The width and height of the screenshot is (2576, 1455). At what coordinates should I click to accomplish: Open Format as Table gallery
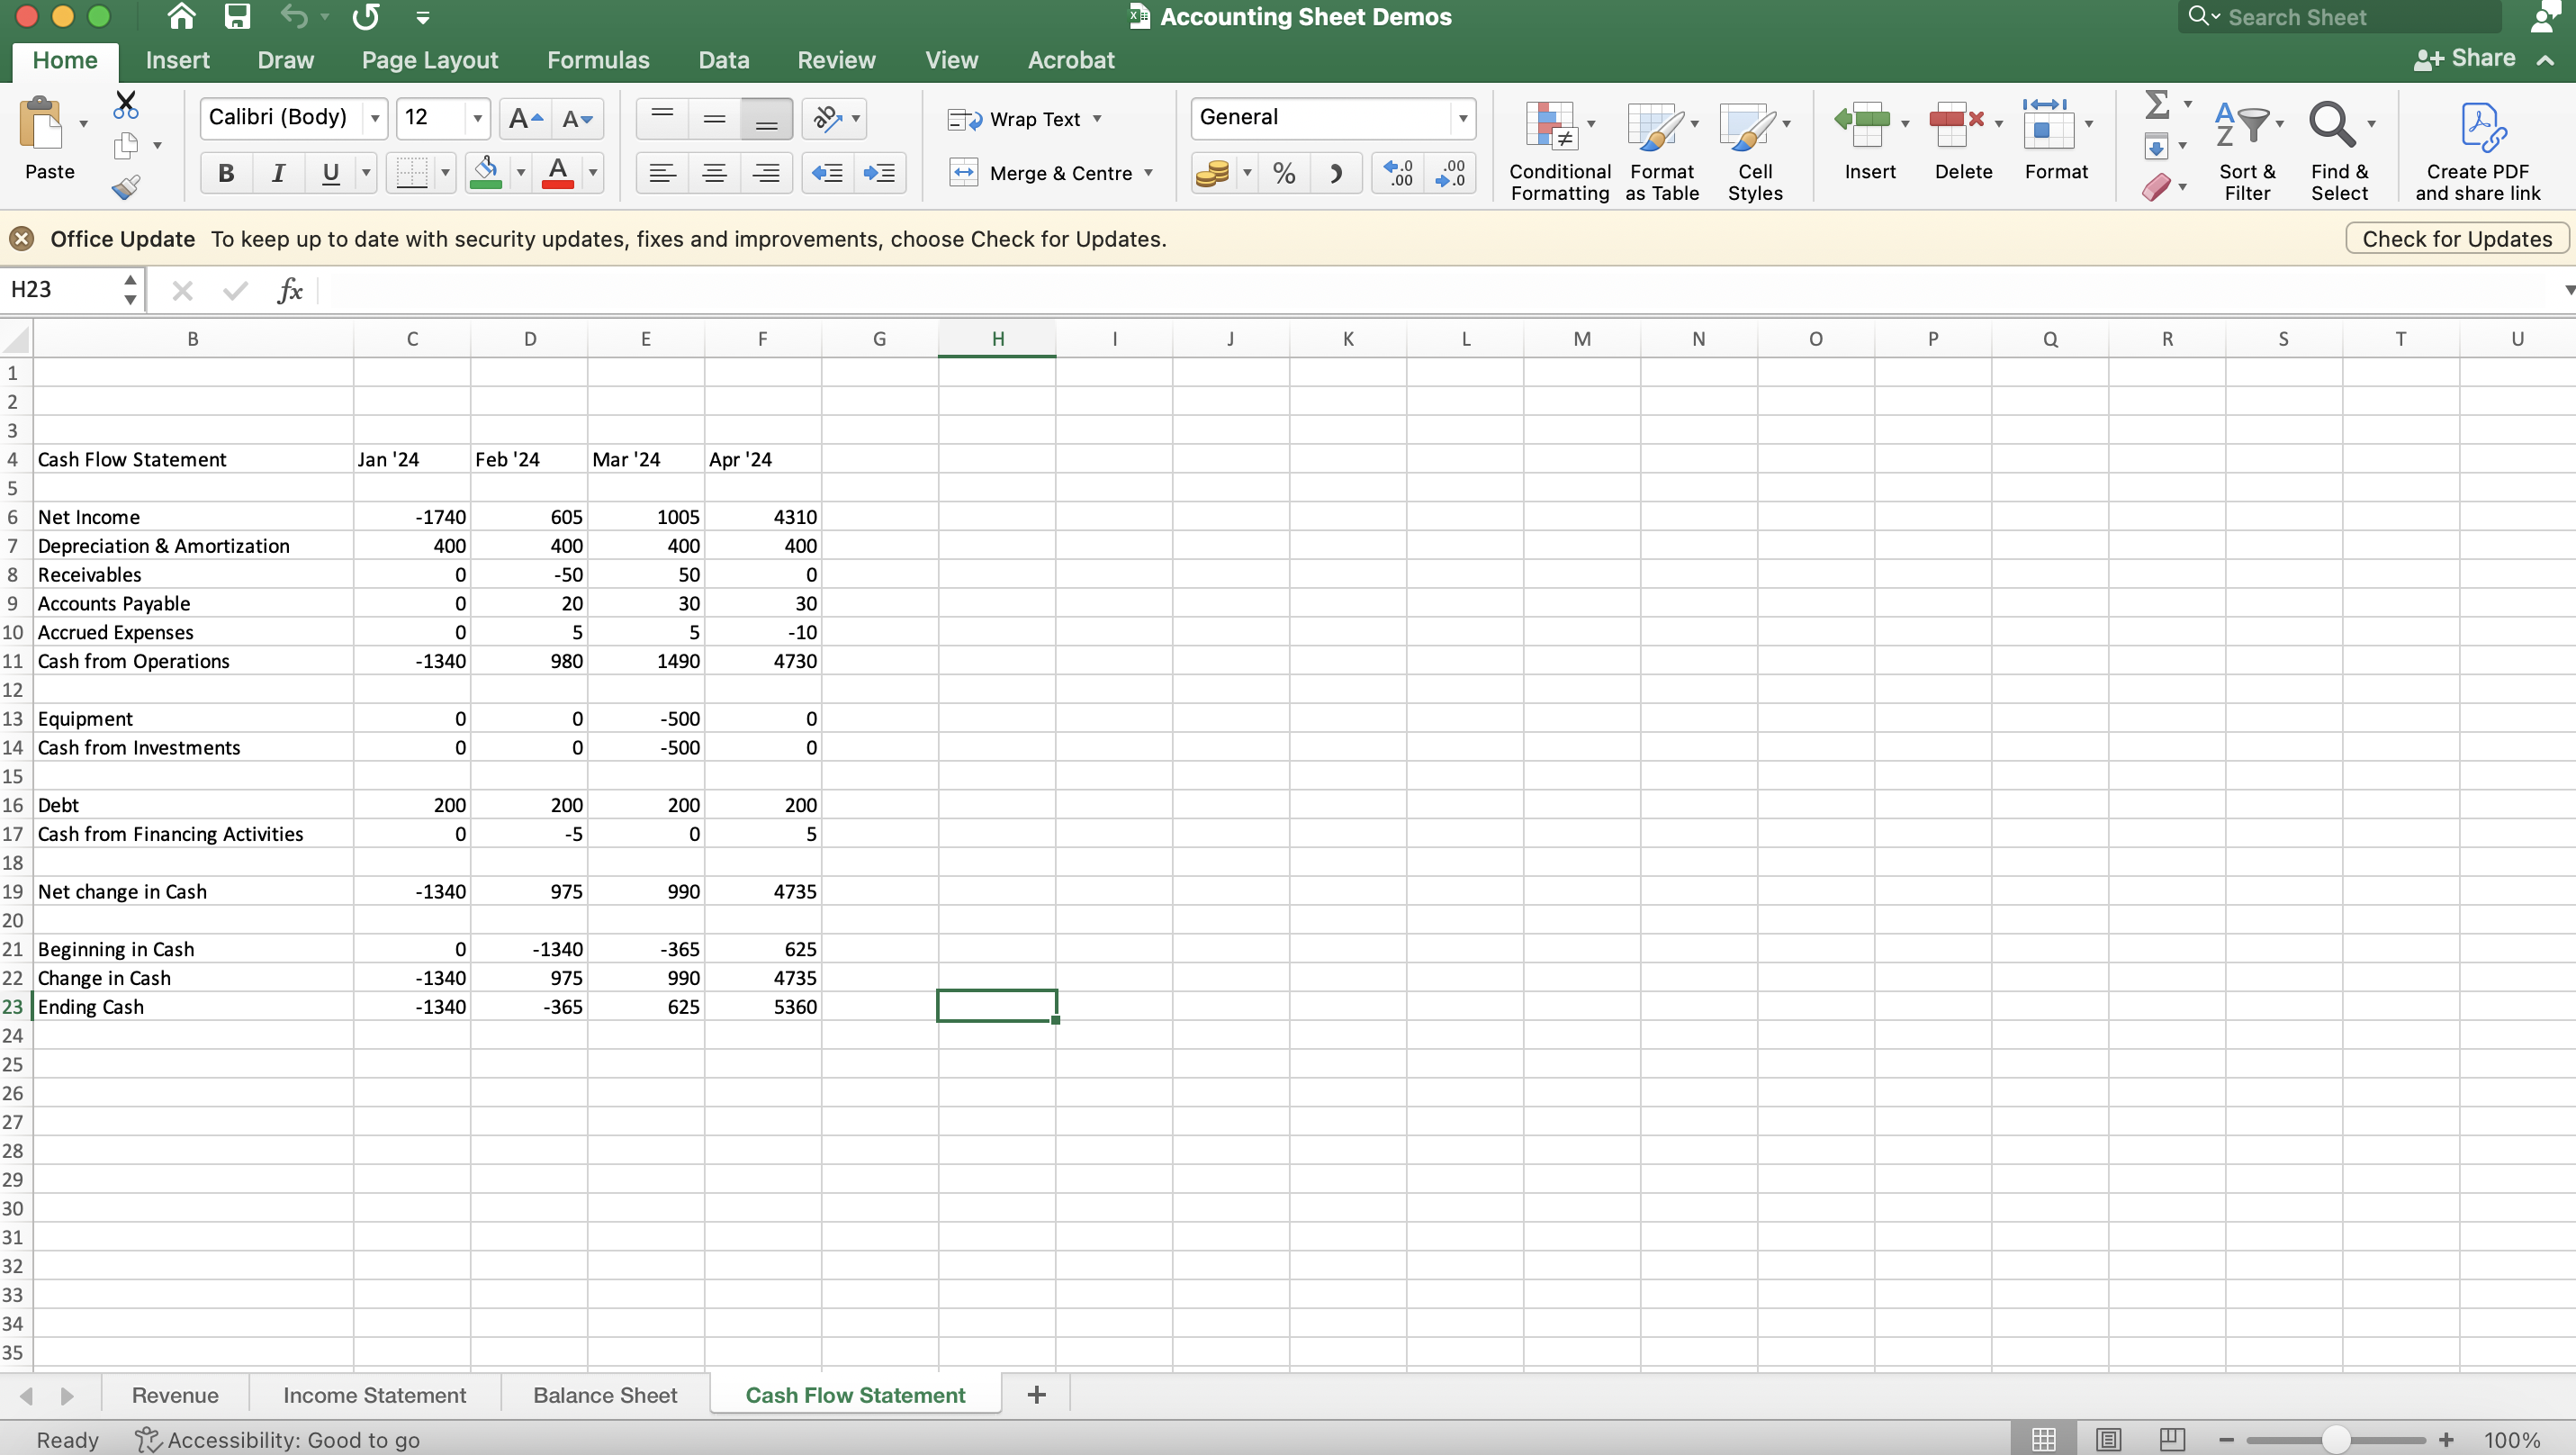pyautogui.click(x=1661, y=150)
